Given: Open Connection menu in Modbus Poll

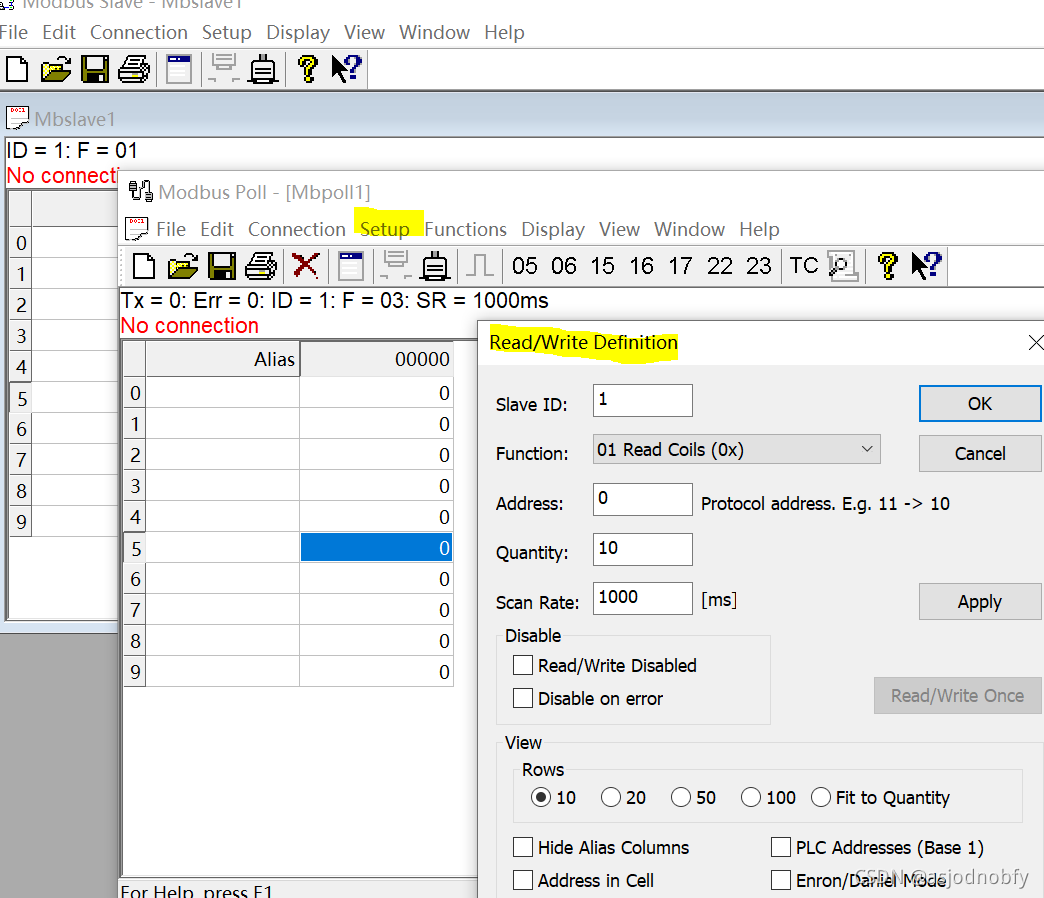Looking at the screenshot, I should pos(296,229).
